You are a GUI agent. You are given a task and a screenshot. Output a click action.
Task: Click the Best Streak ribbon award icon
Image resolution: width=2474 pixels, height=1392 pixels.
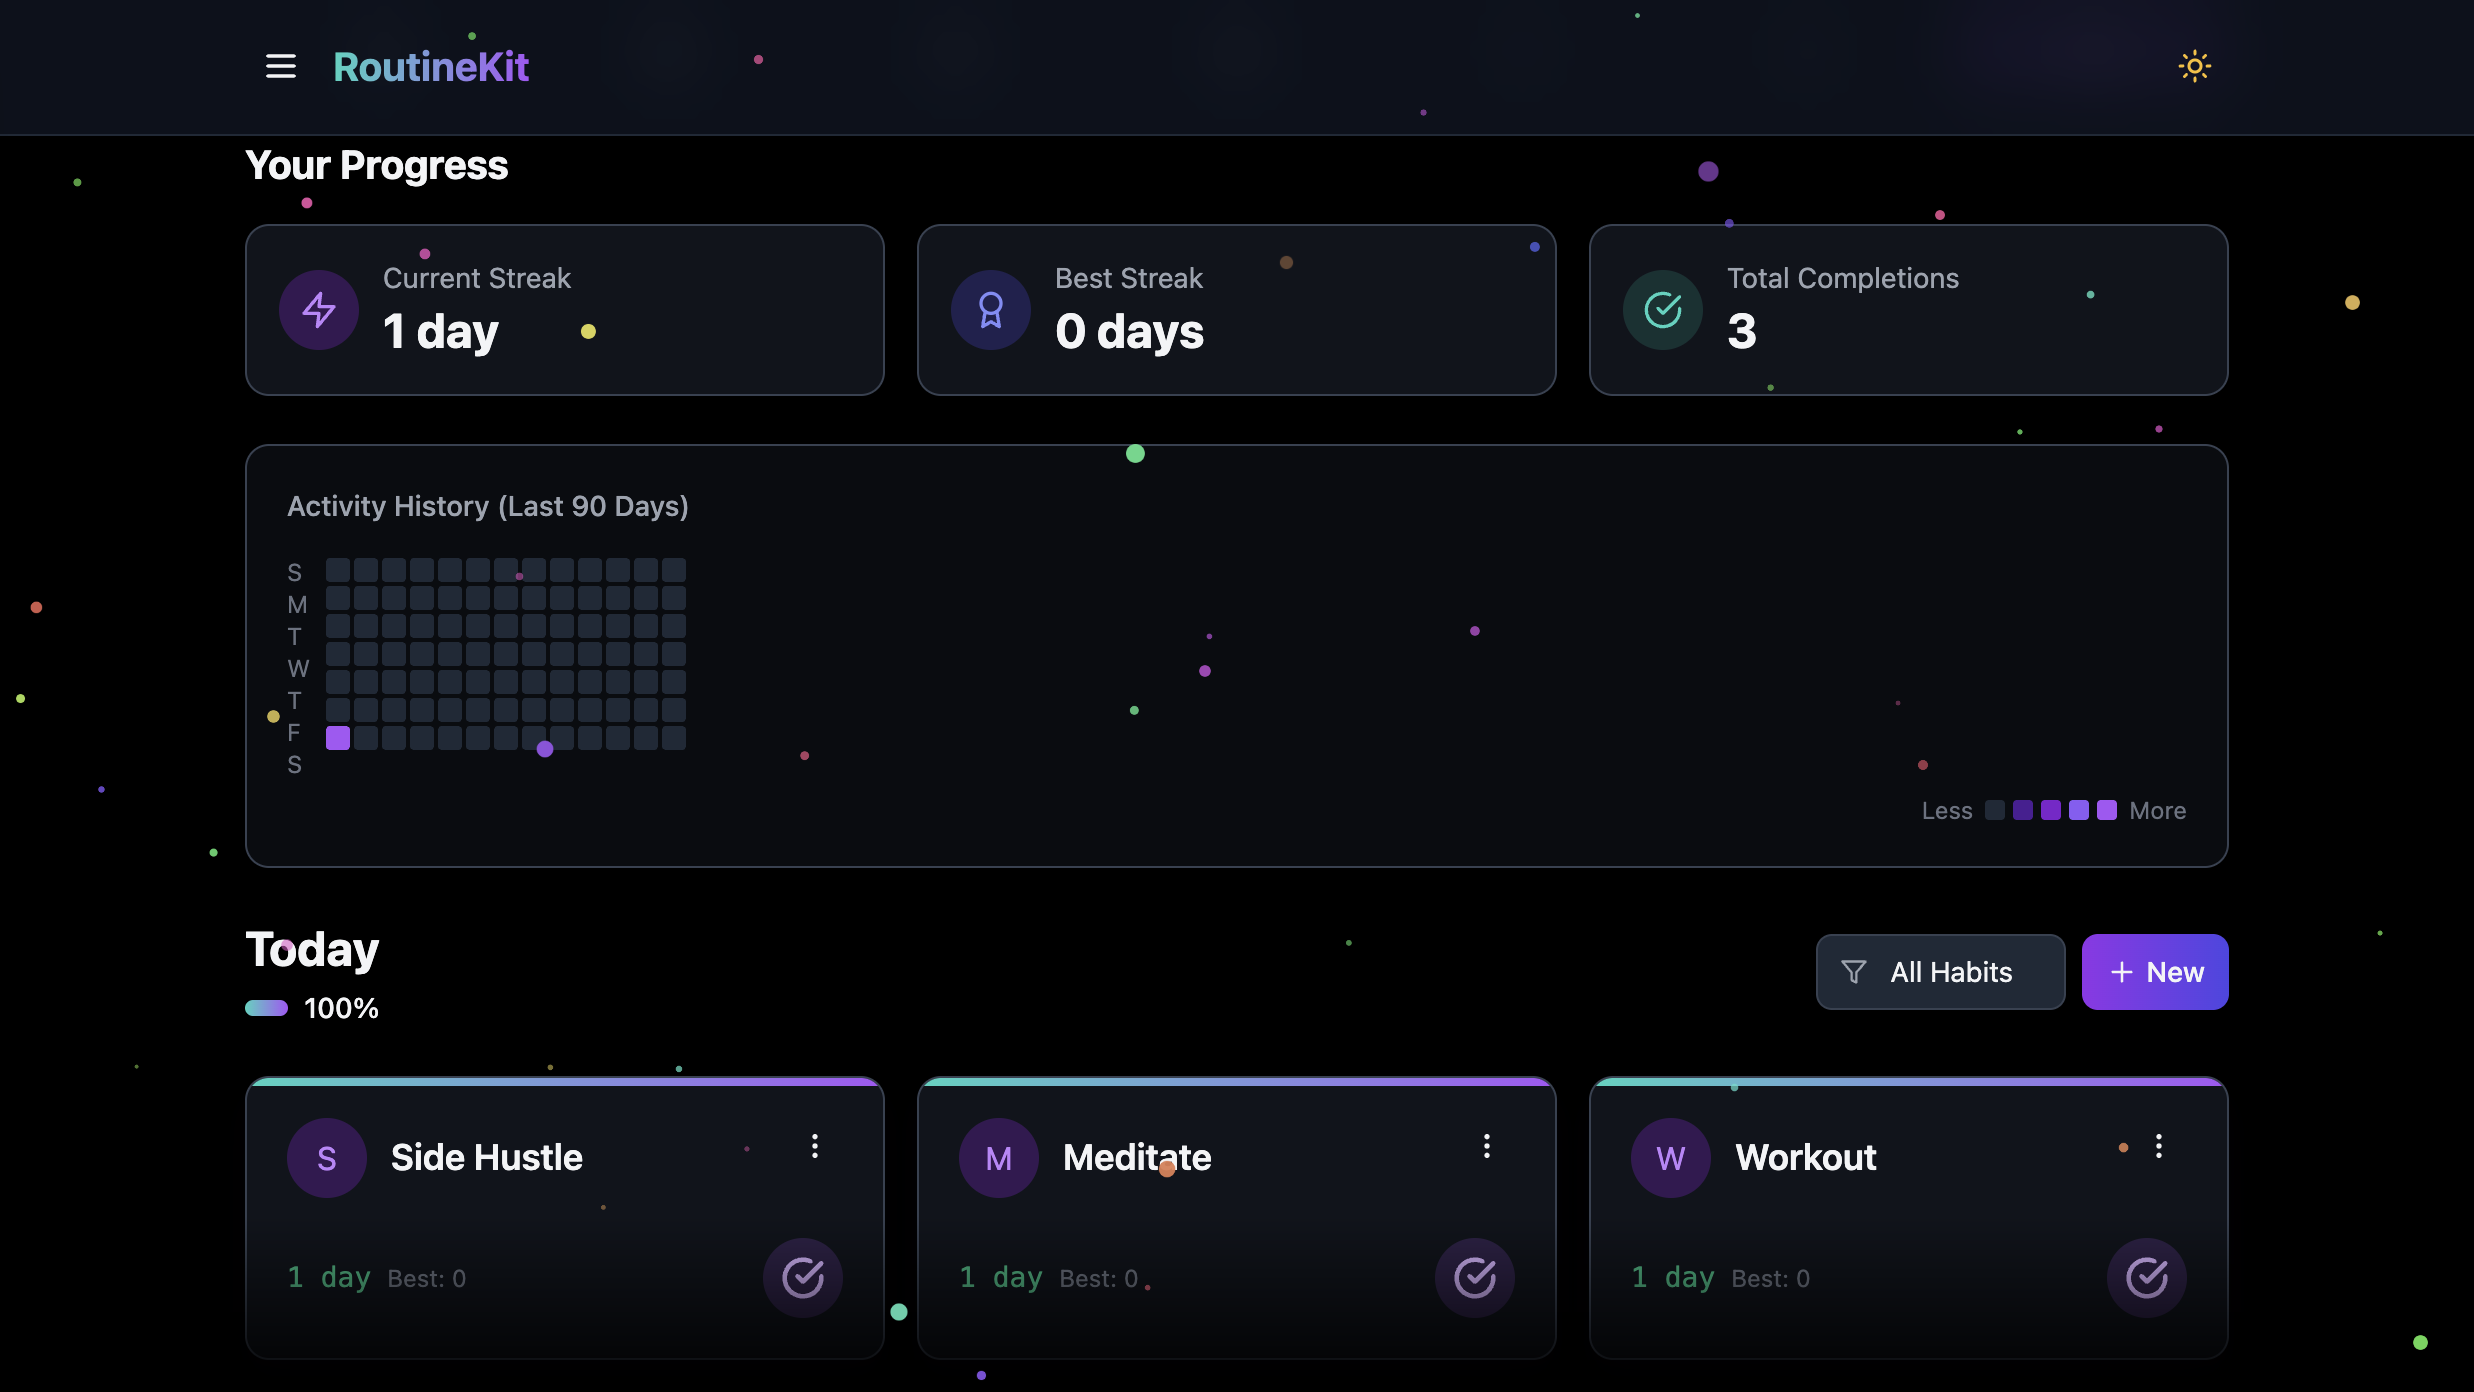pos(990,310)
